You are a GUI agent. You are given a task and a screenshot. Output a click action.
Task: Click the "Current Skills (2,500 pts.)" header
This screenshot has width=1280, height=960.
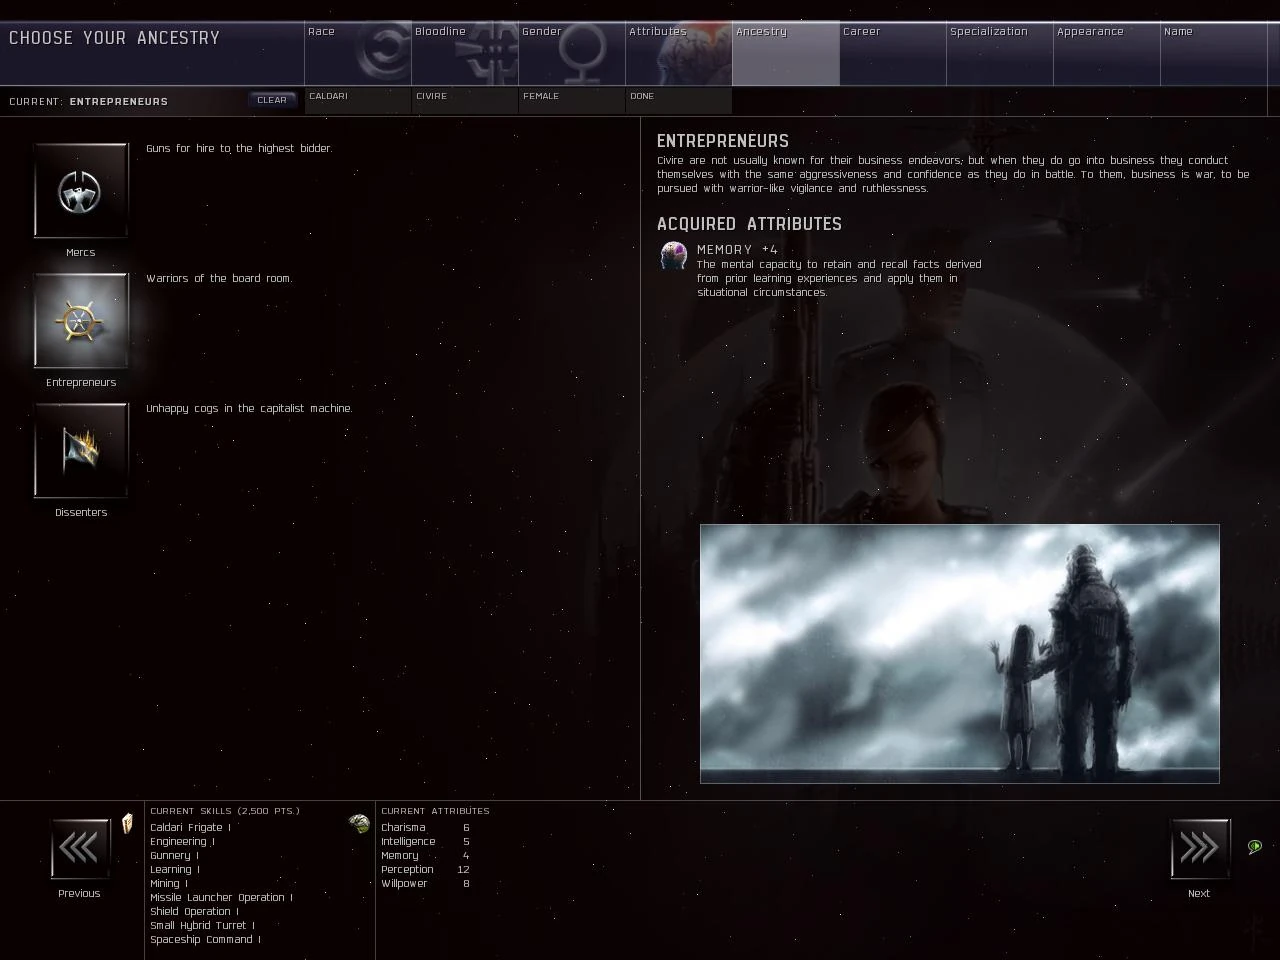pyautogui.click(x=225, y=811)
